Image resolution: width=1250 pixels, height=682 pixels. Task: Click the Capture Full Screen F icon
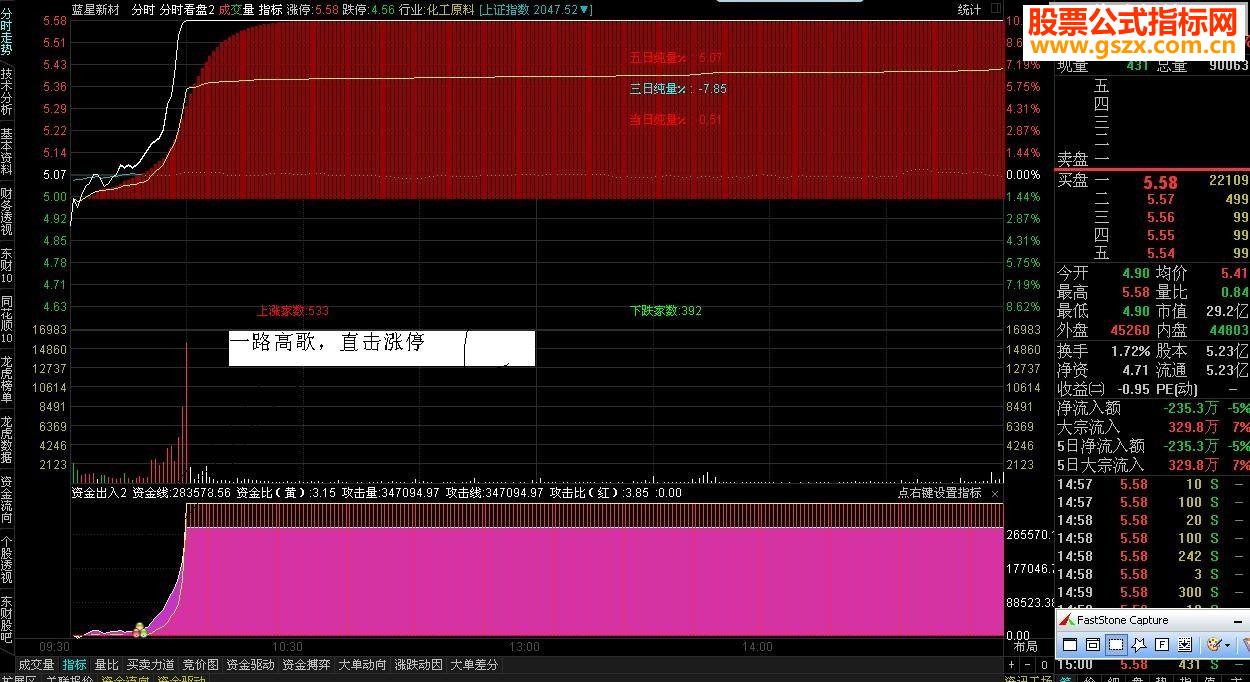pyautogui.click(x=1162, y=645)
